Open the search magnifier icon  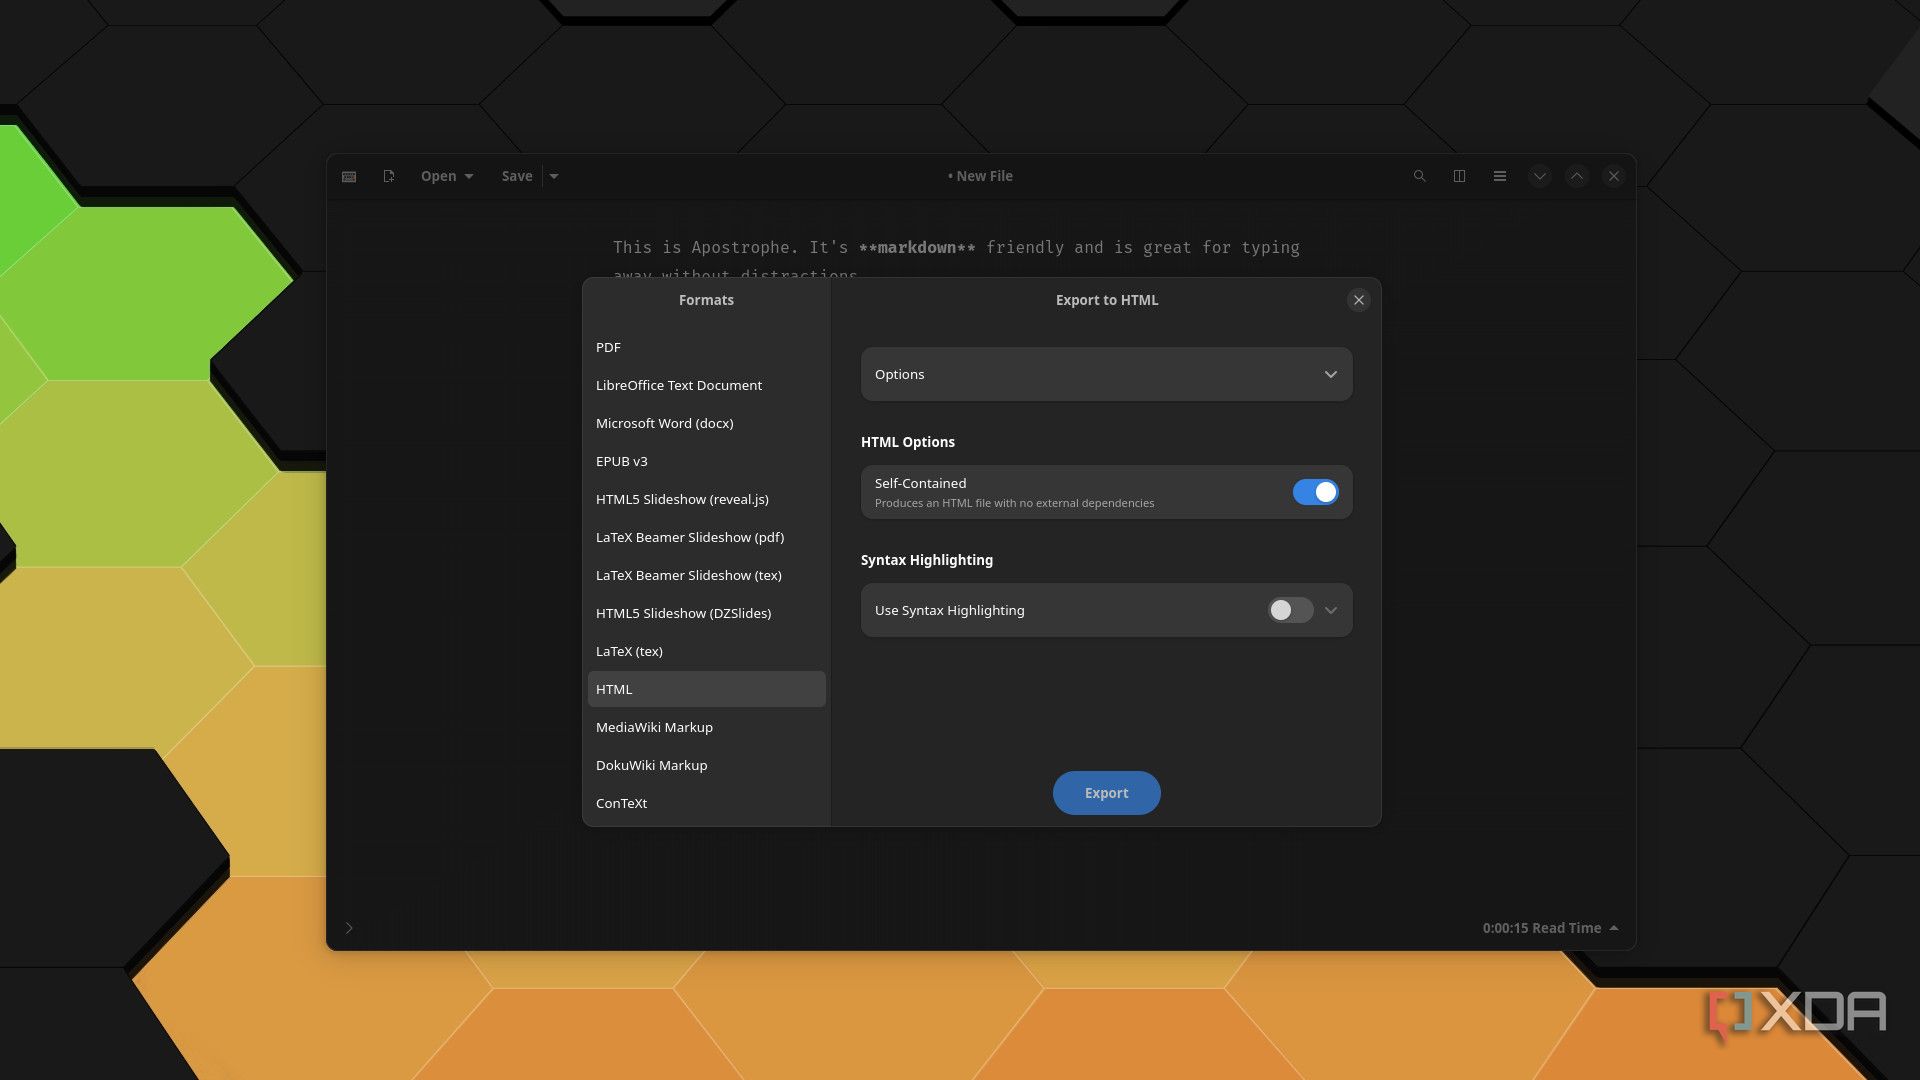(1419, 176)
